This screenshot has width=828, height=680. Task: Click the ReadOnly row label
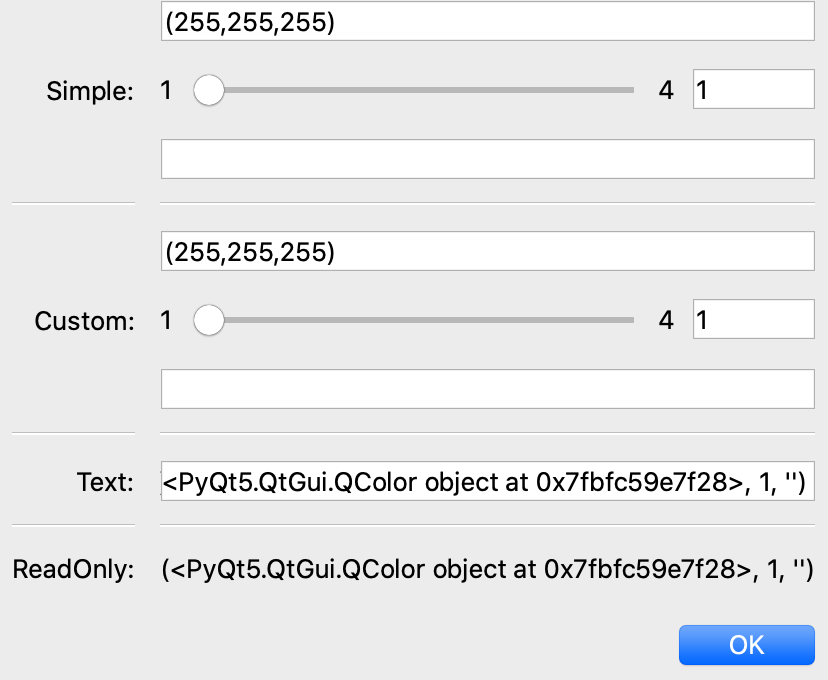(x=73, y=571)
